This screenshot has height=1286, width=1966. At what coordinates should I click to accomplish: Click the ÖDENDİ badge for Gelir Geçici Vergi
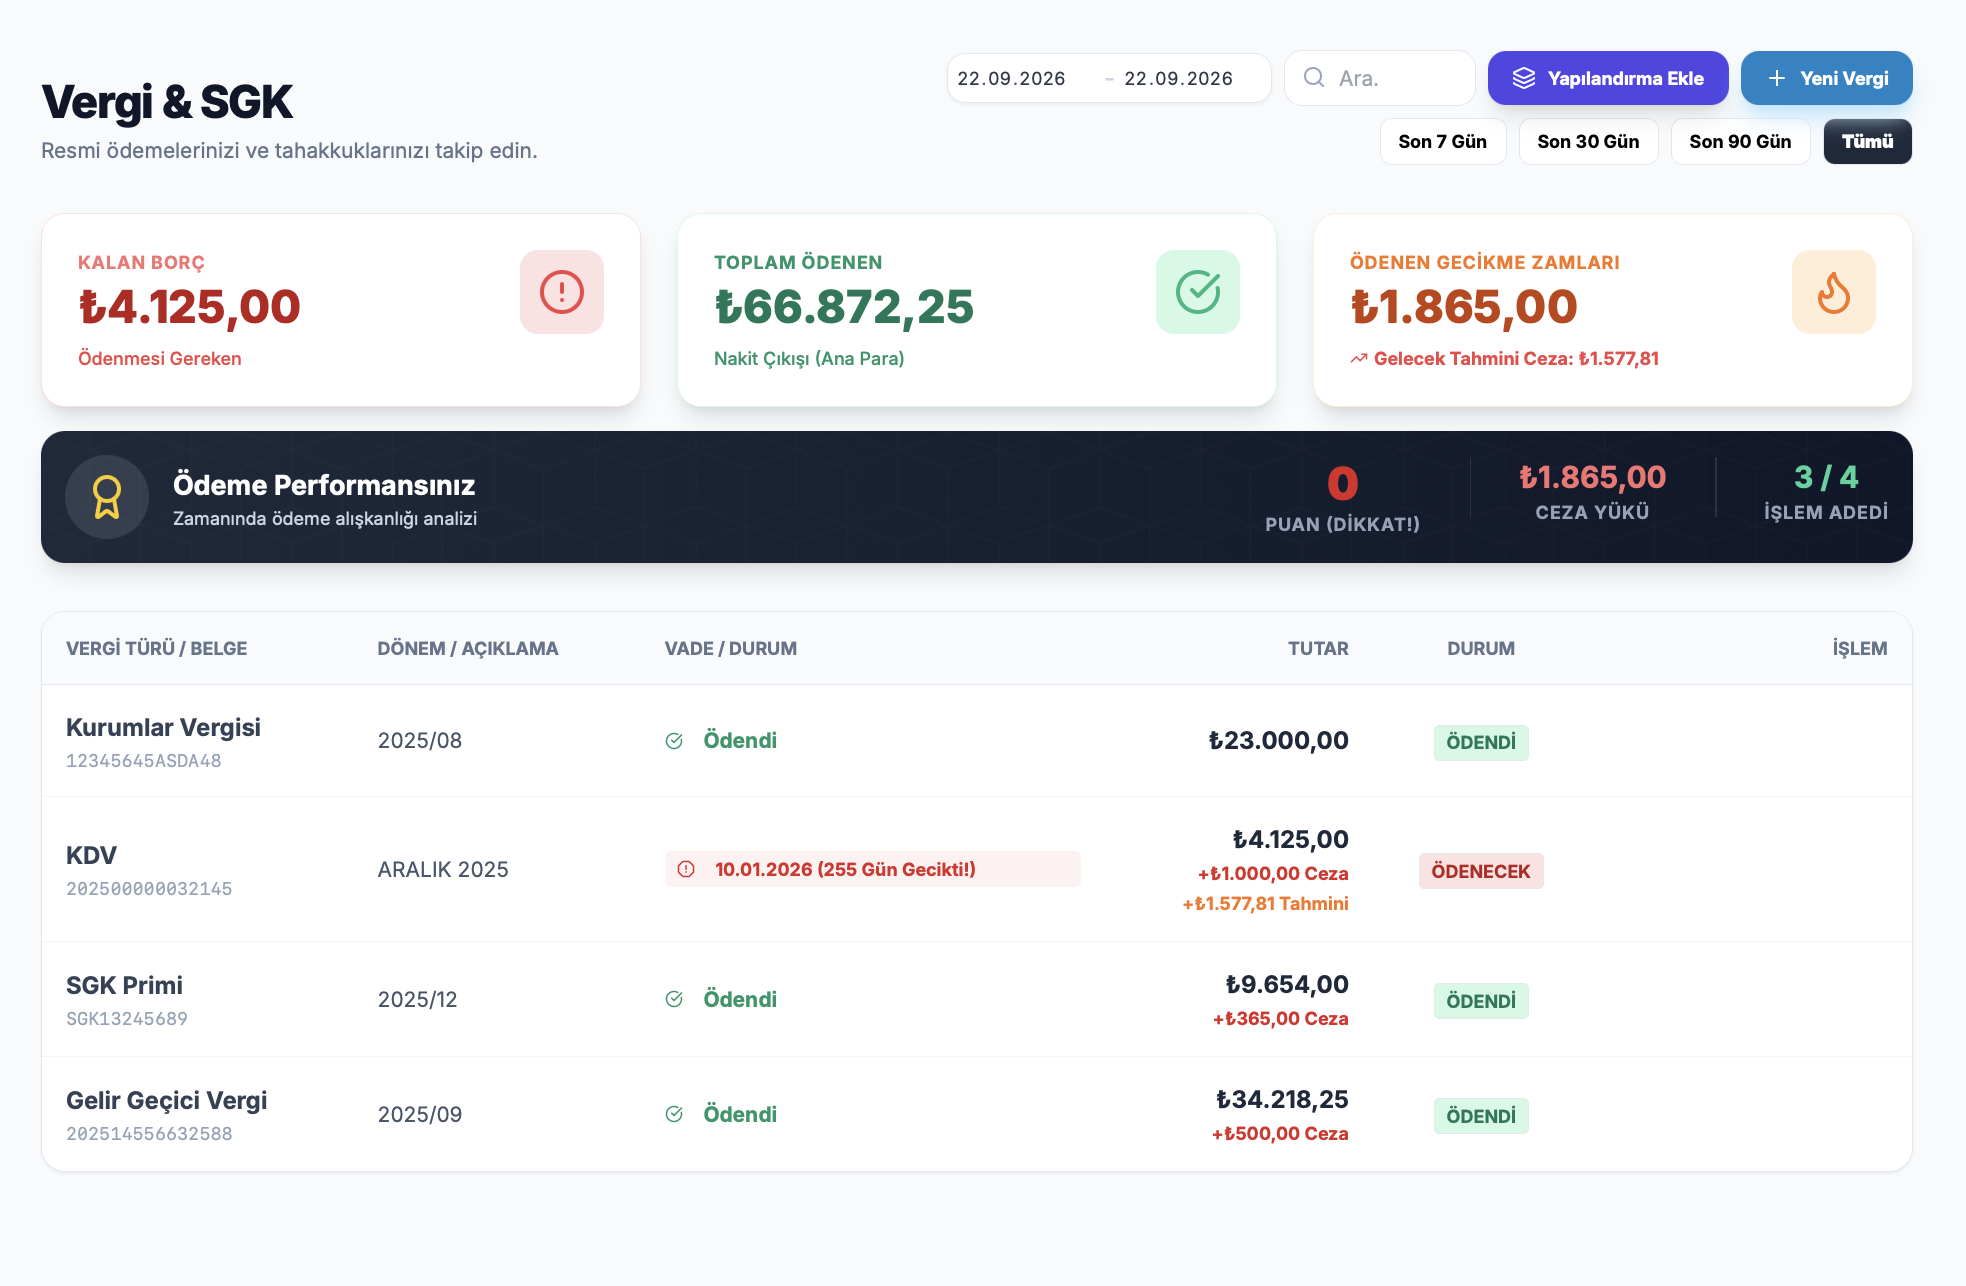(x=1481, y=1116)
